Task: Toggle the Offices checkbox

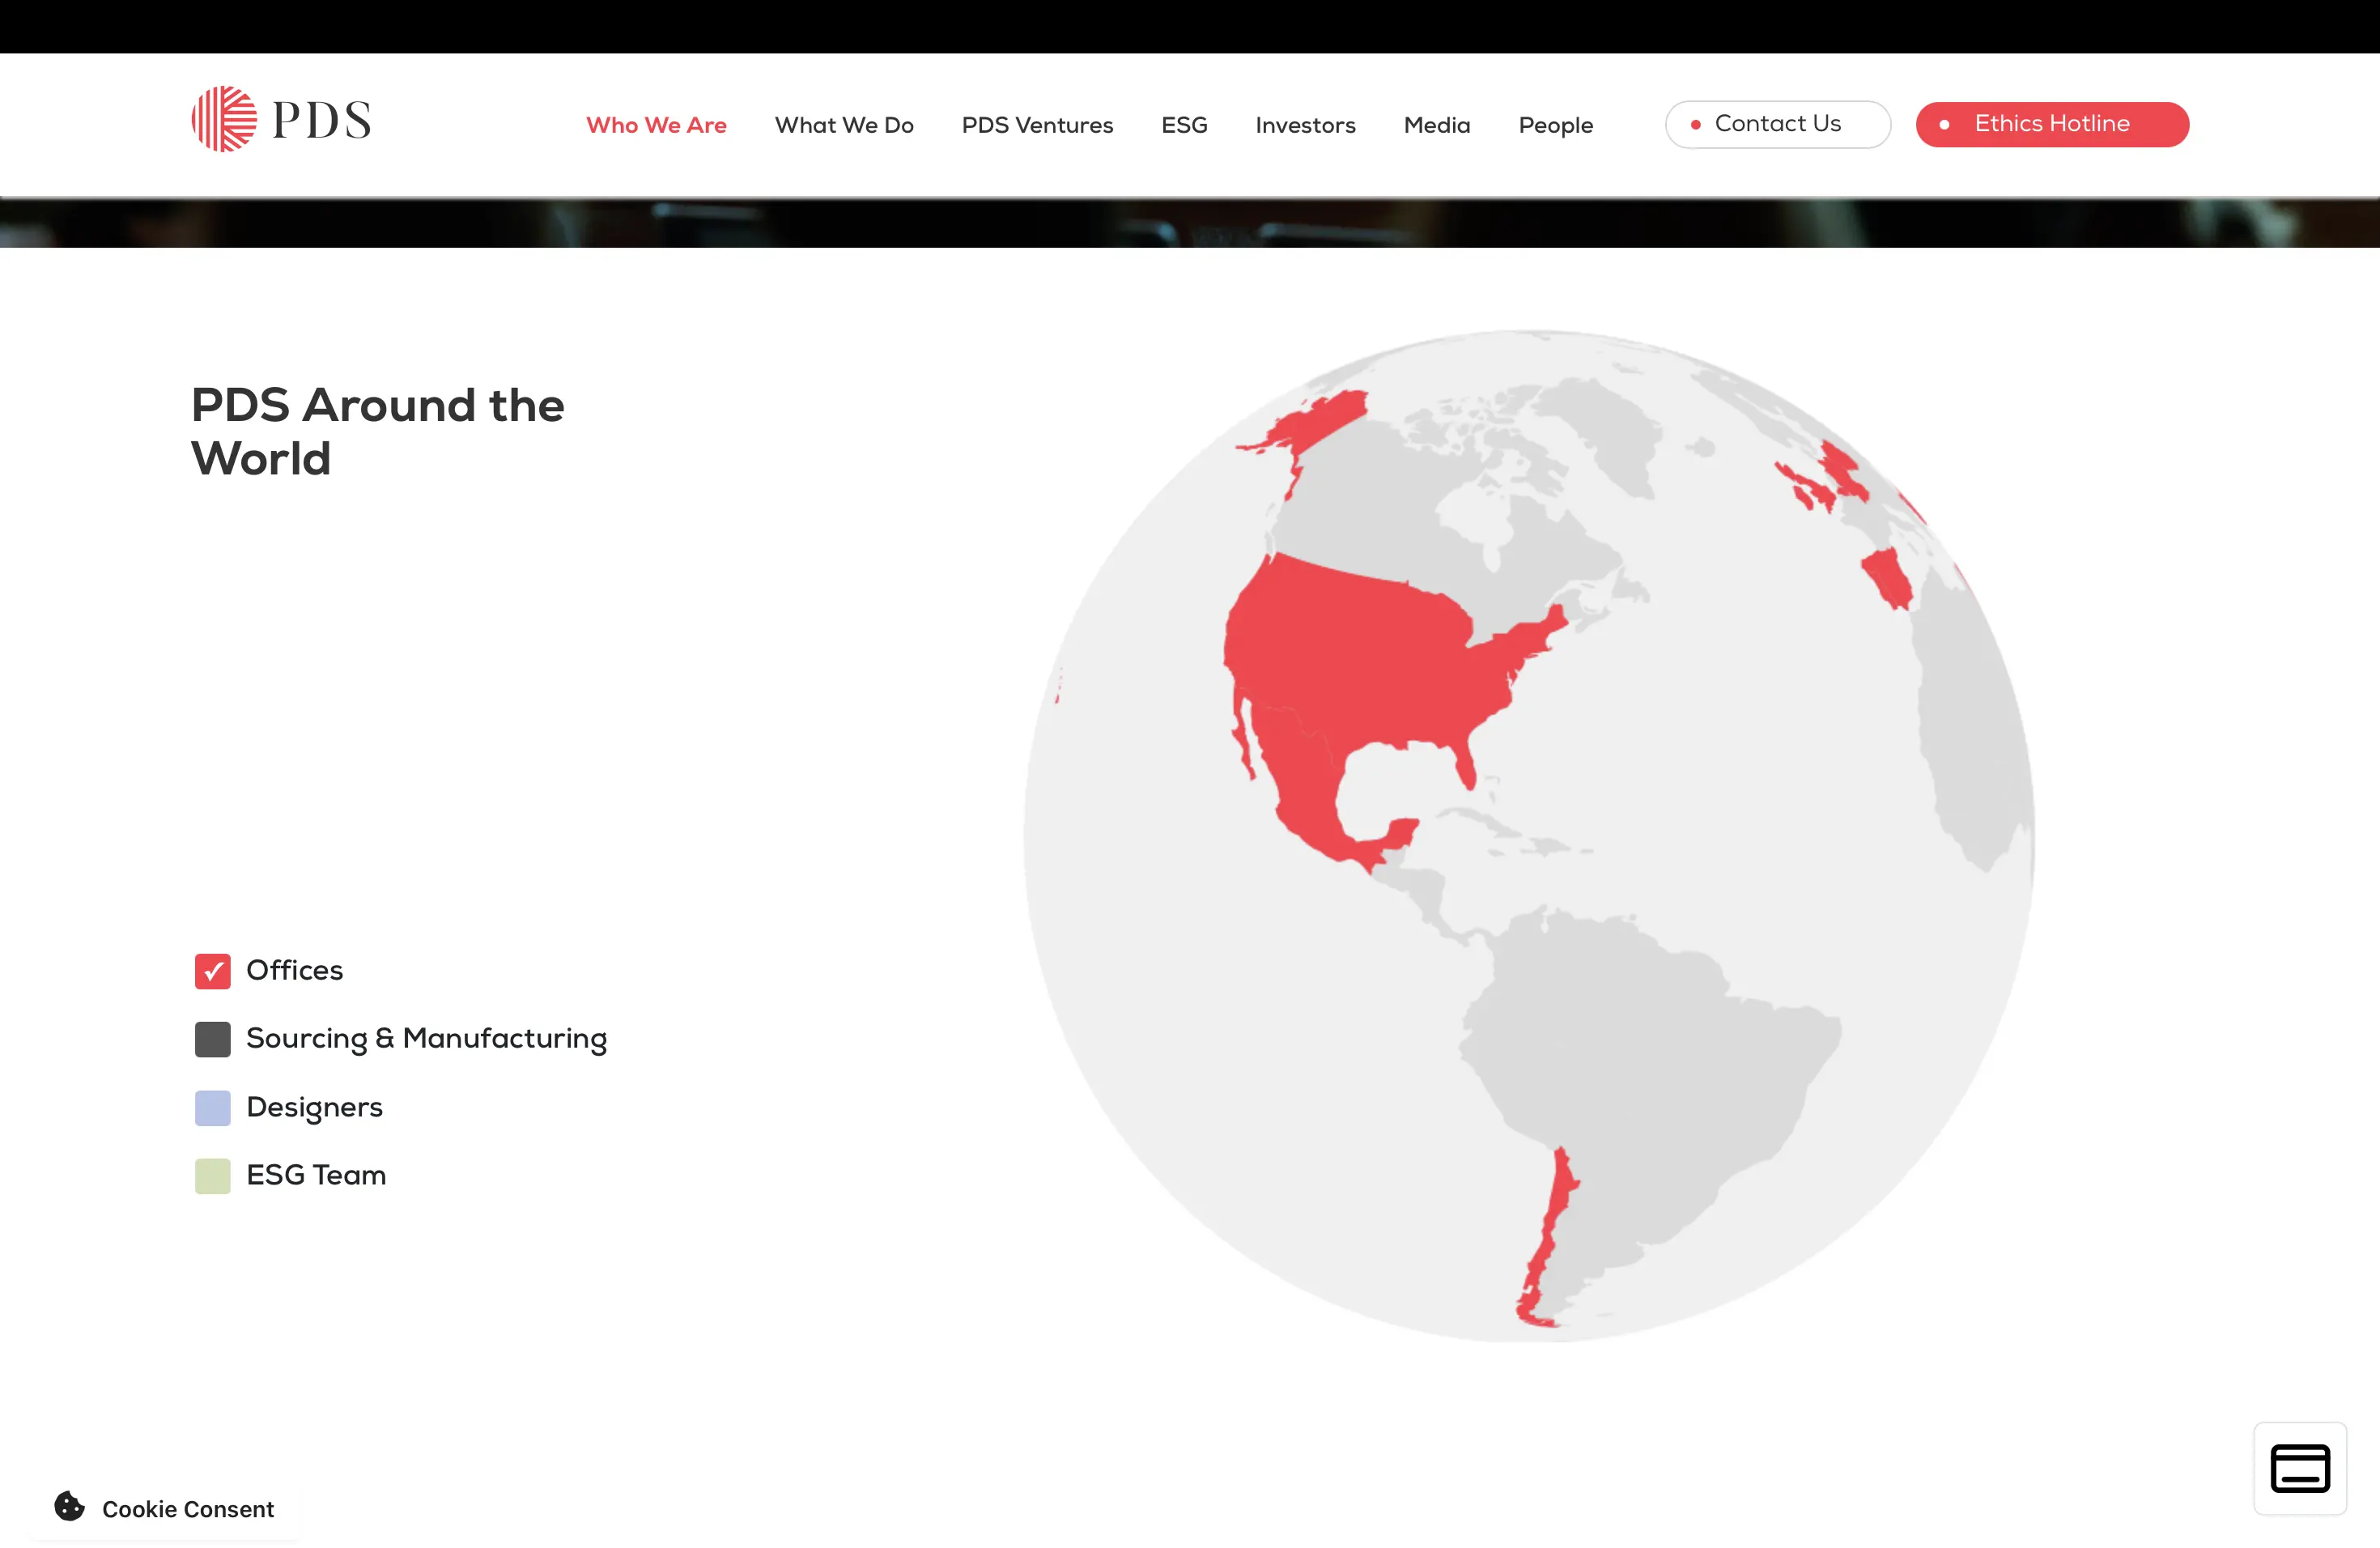Action: click(x=212, y=971)
